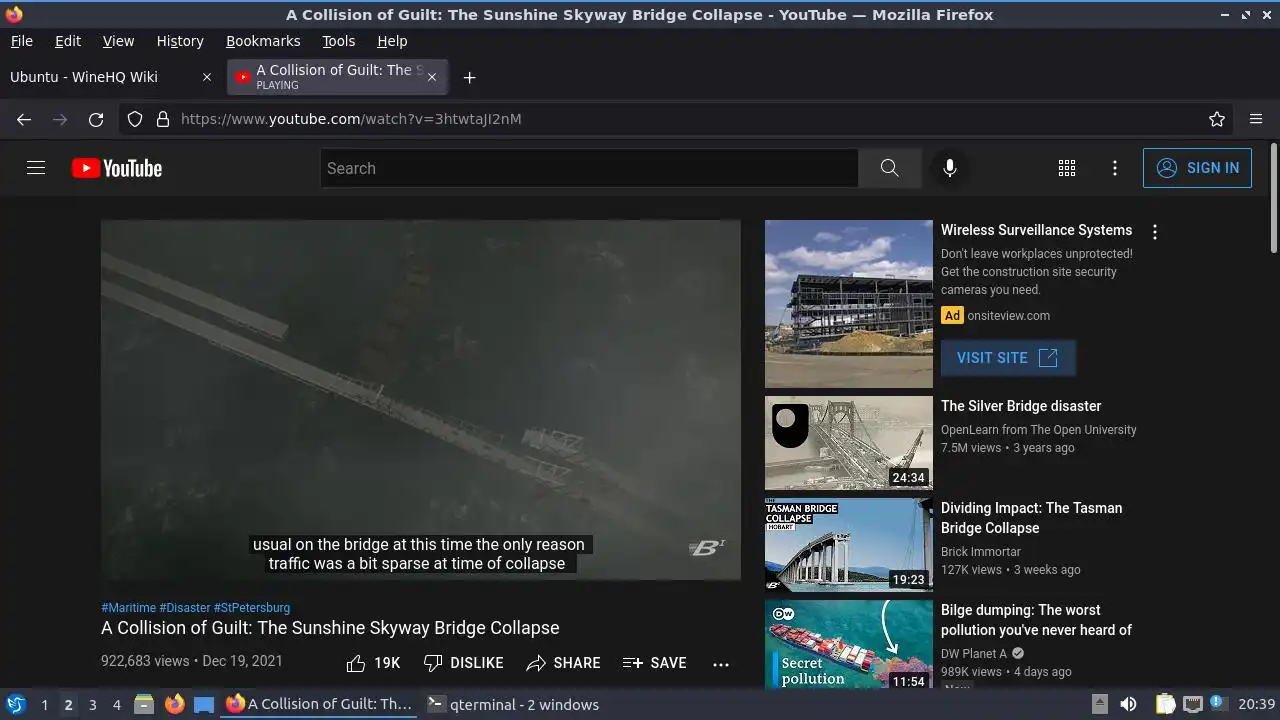Reload the current page
Viewport: 1280px width, 720px height.
click(96, 119)
